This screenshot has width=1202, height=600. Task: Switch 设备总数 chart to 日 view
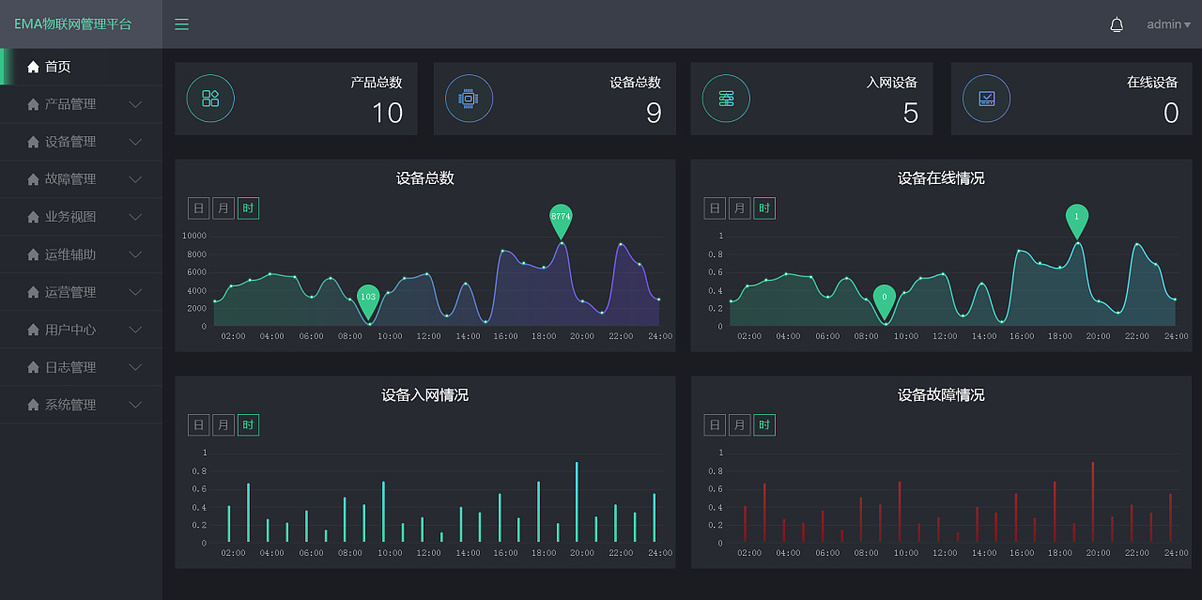[199, 208]
